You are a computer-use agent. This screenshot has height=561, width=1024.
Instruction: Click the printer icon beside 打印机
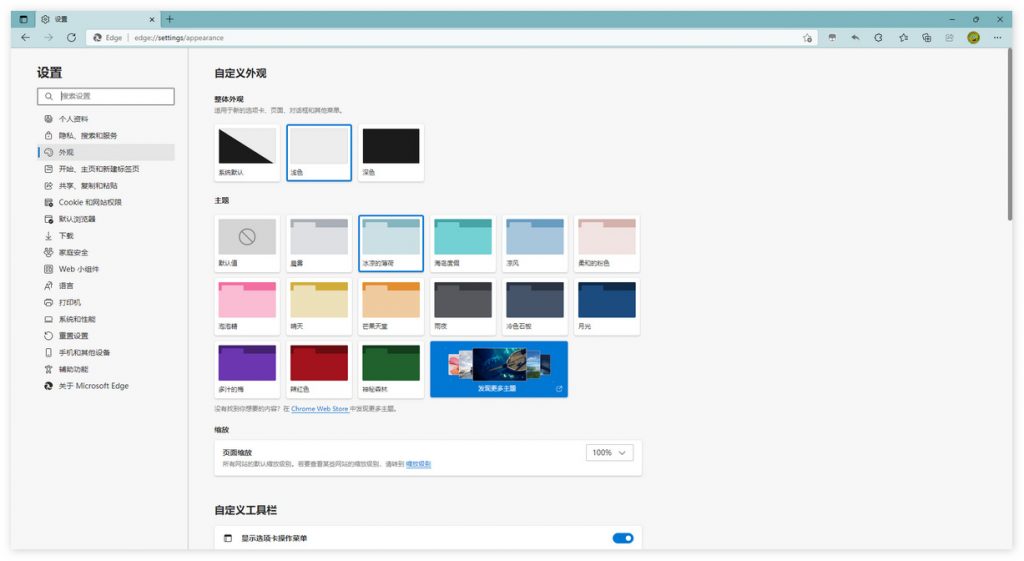48,302
